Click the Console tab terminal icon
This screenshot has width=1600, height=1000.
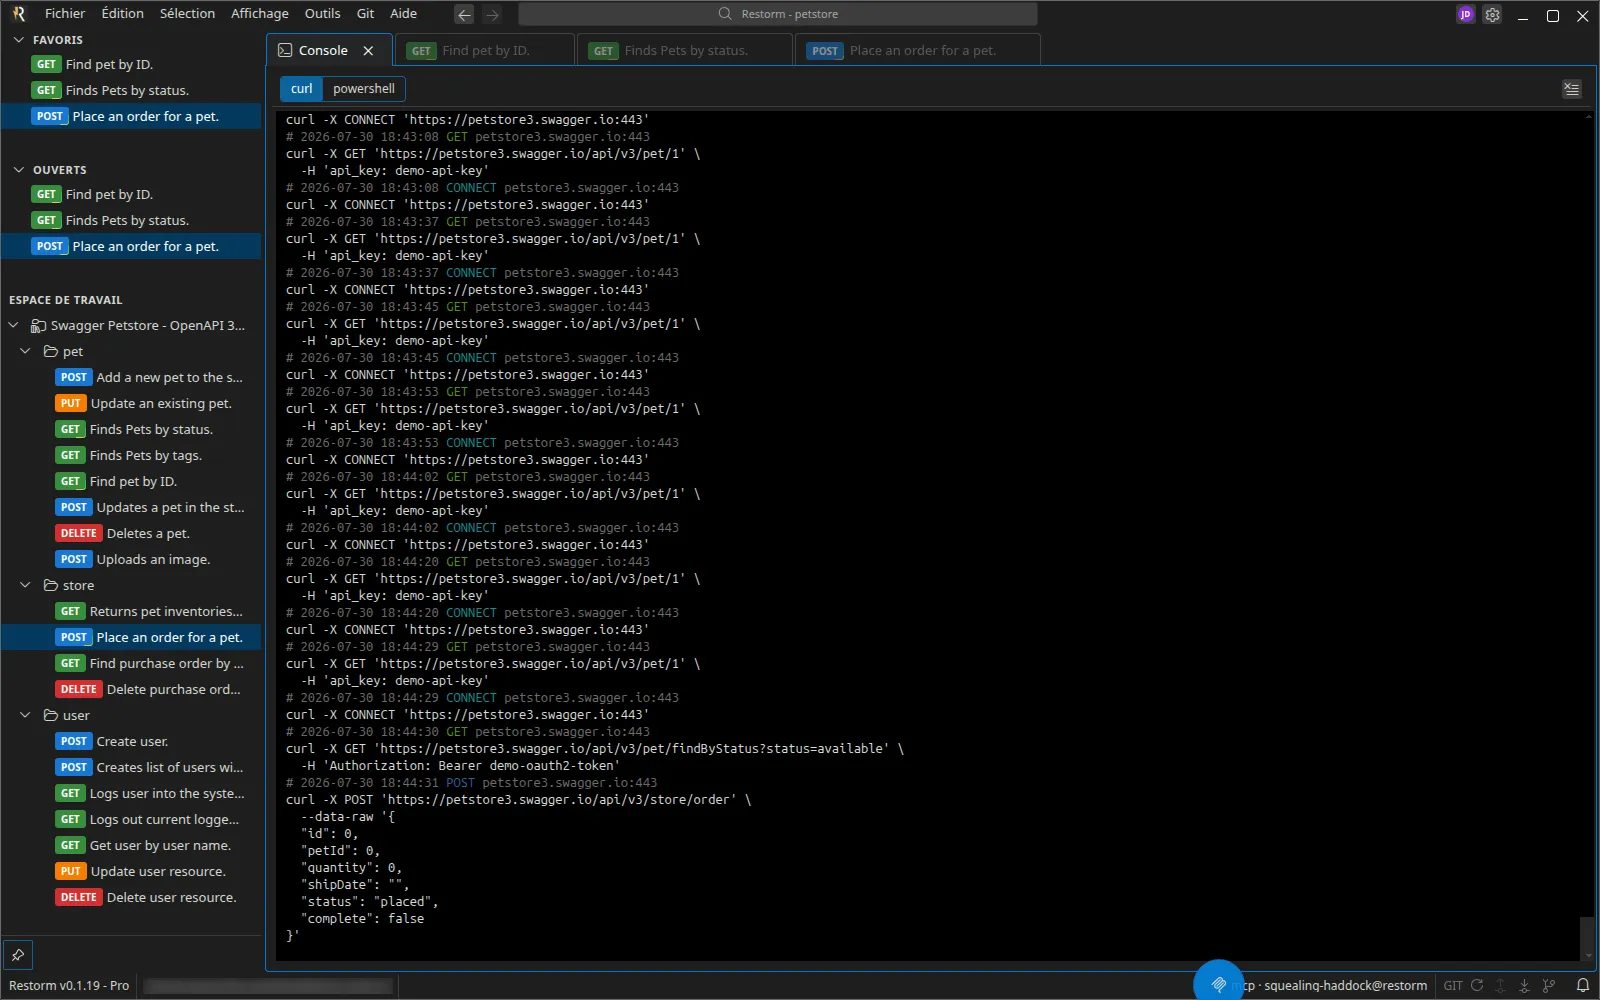285,50
